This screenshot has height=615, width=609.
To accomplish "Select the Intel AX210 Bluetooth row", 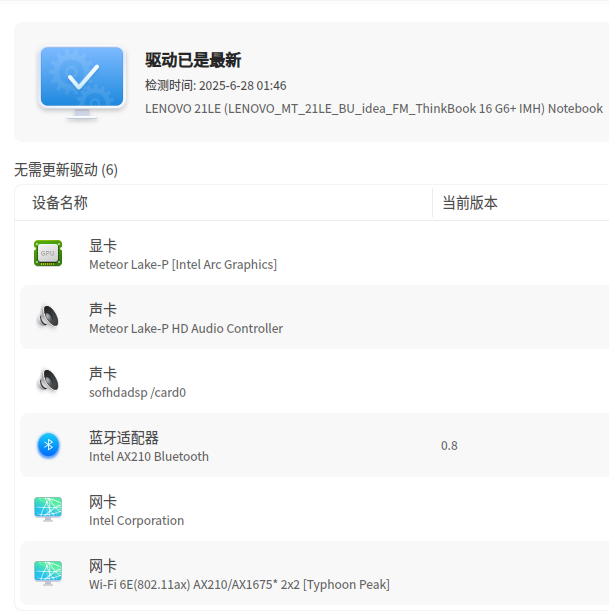I will 314,445.
